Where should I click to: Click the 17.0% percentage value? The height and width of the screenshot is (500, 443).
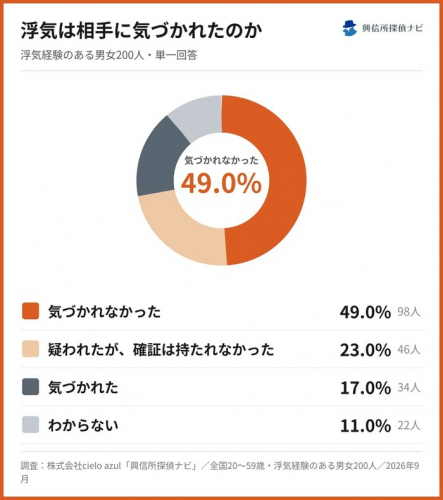[365, 388]
